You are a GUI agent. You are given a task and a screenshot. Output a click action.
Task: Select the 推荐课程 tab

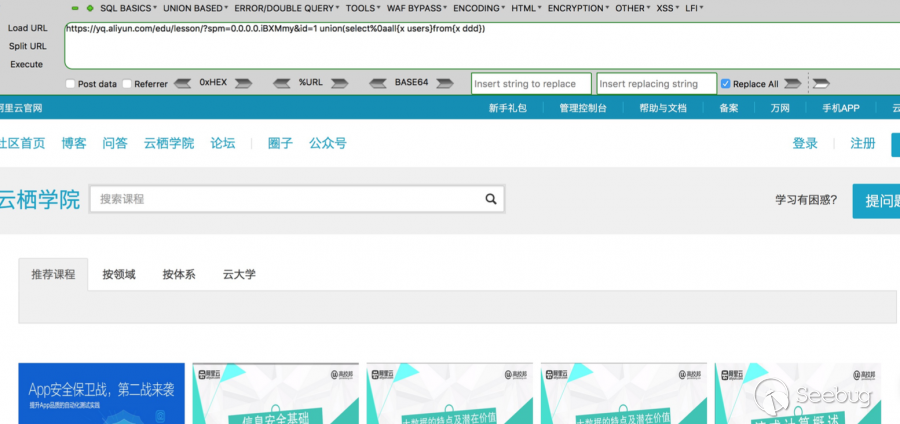pyautogui.click(x=53, y=274)
